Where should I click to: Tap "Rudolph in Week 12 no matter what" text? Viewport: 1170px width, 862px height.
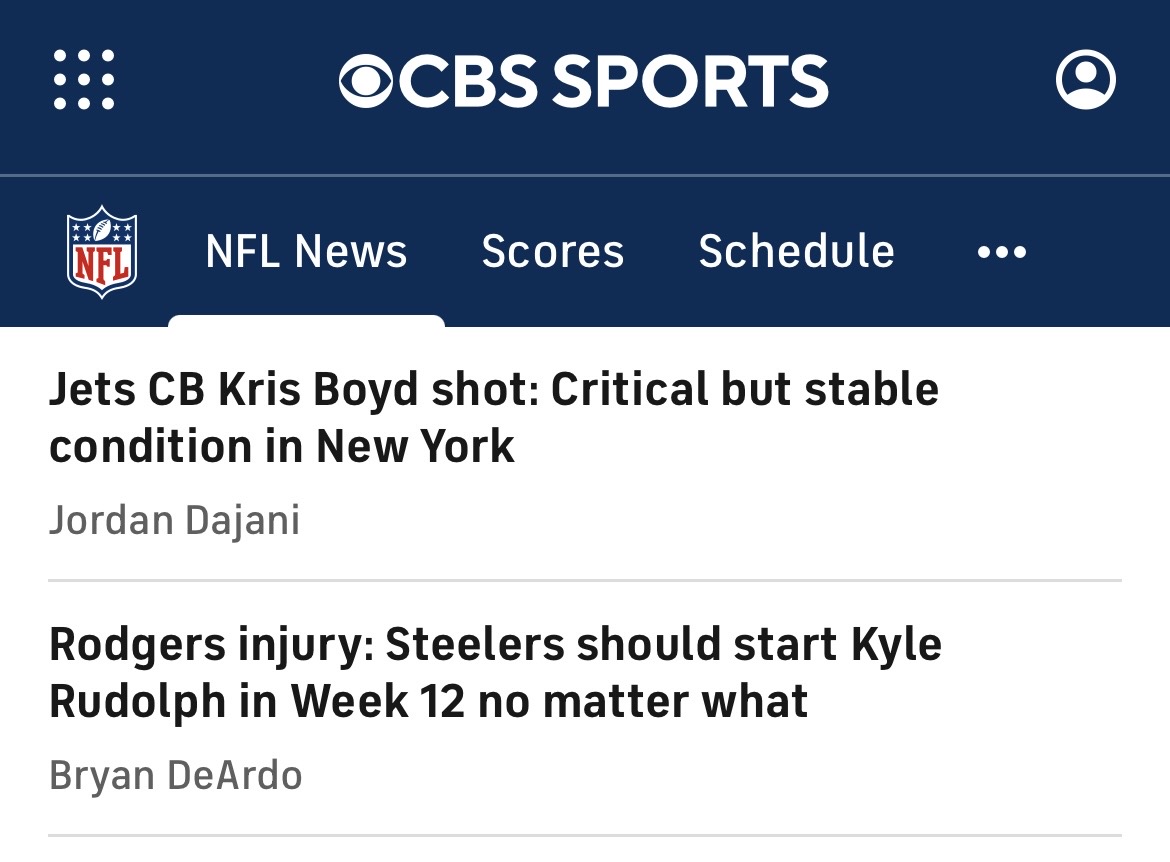[428, 701]
